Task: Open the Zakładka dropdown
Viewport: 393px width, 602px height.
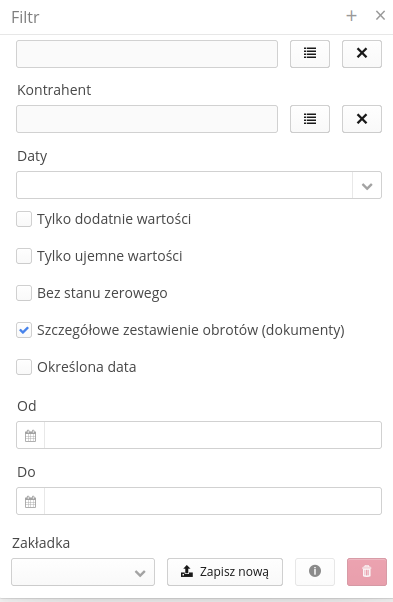Action: point(83,572)
